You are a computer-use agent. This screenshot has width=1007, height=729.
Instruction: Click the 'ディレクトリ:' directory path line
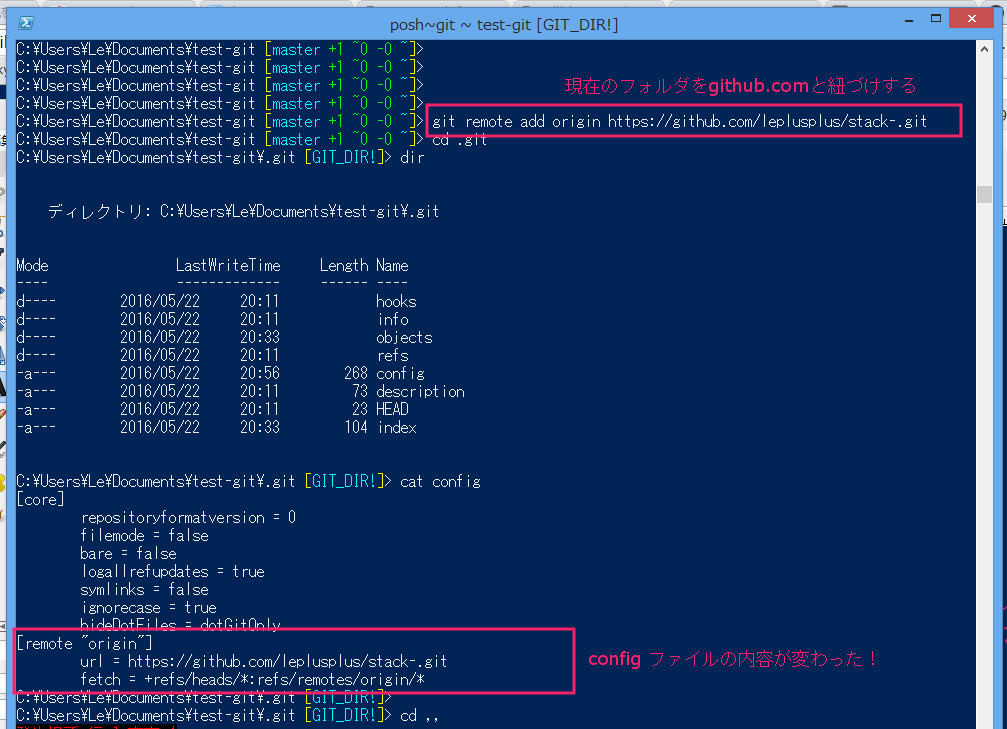click(243, 211)
